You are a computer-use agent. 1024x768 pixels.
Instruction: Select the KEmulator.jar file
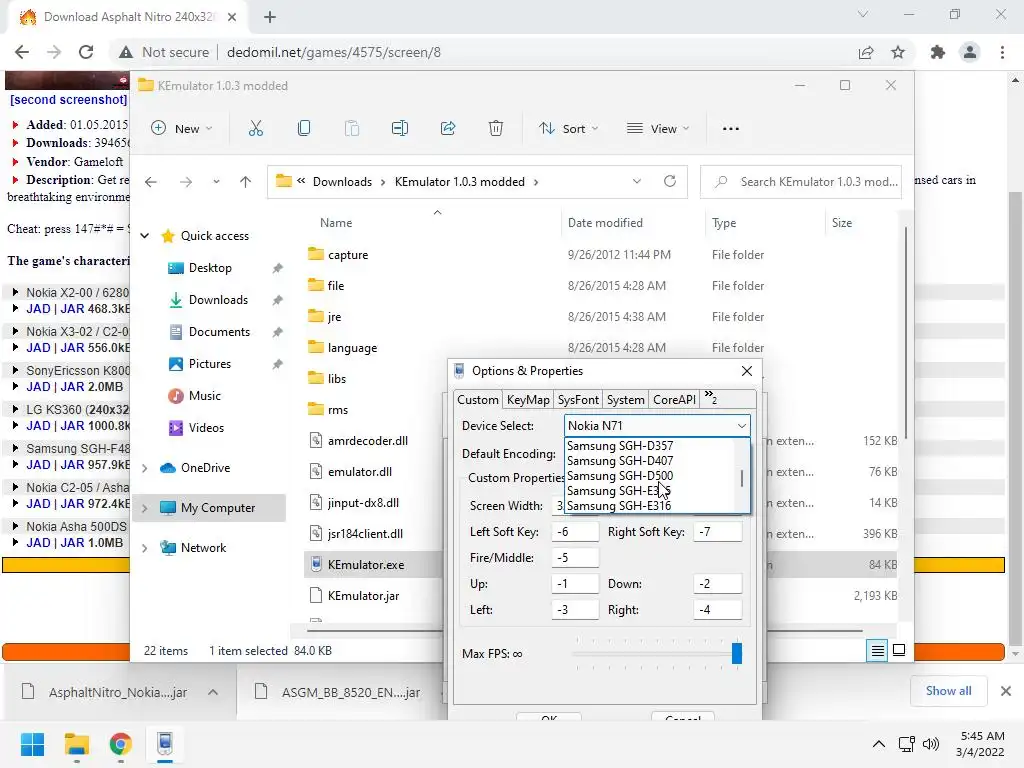click(363, 596)
